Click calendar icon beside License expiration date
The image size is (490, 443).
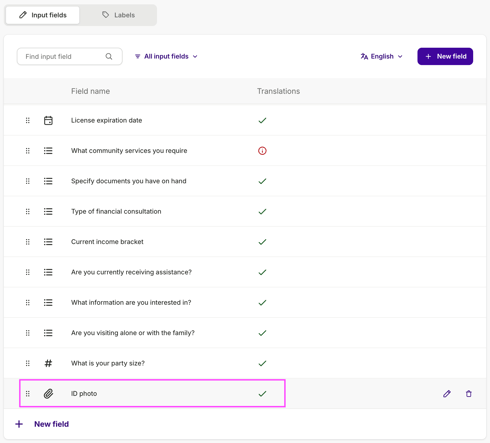tap(48, 120)
